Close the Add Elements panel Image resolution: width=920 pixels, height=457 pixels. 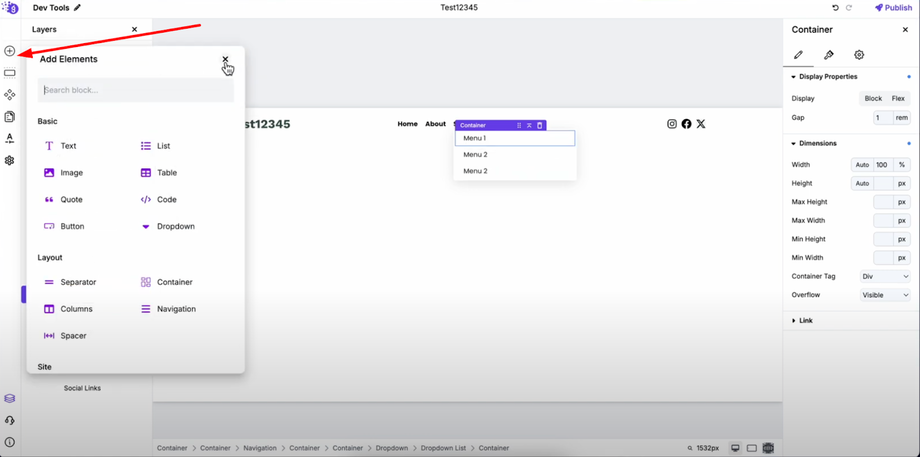pos(225,59)
